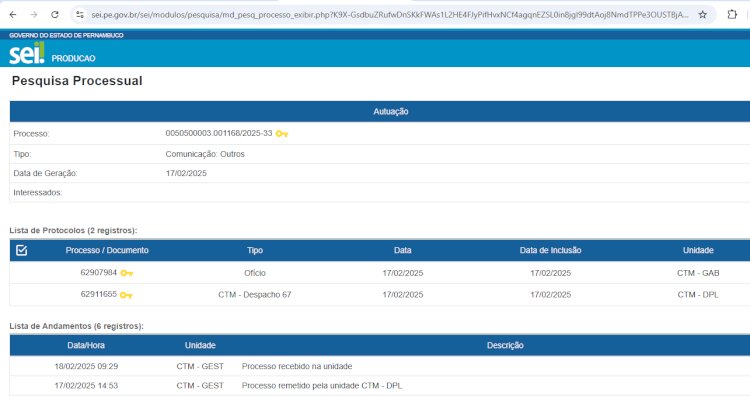Screen dimensions: 750x396
Task: Open site information icon in address bar
Action: point(80,15)
